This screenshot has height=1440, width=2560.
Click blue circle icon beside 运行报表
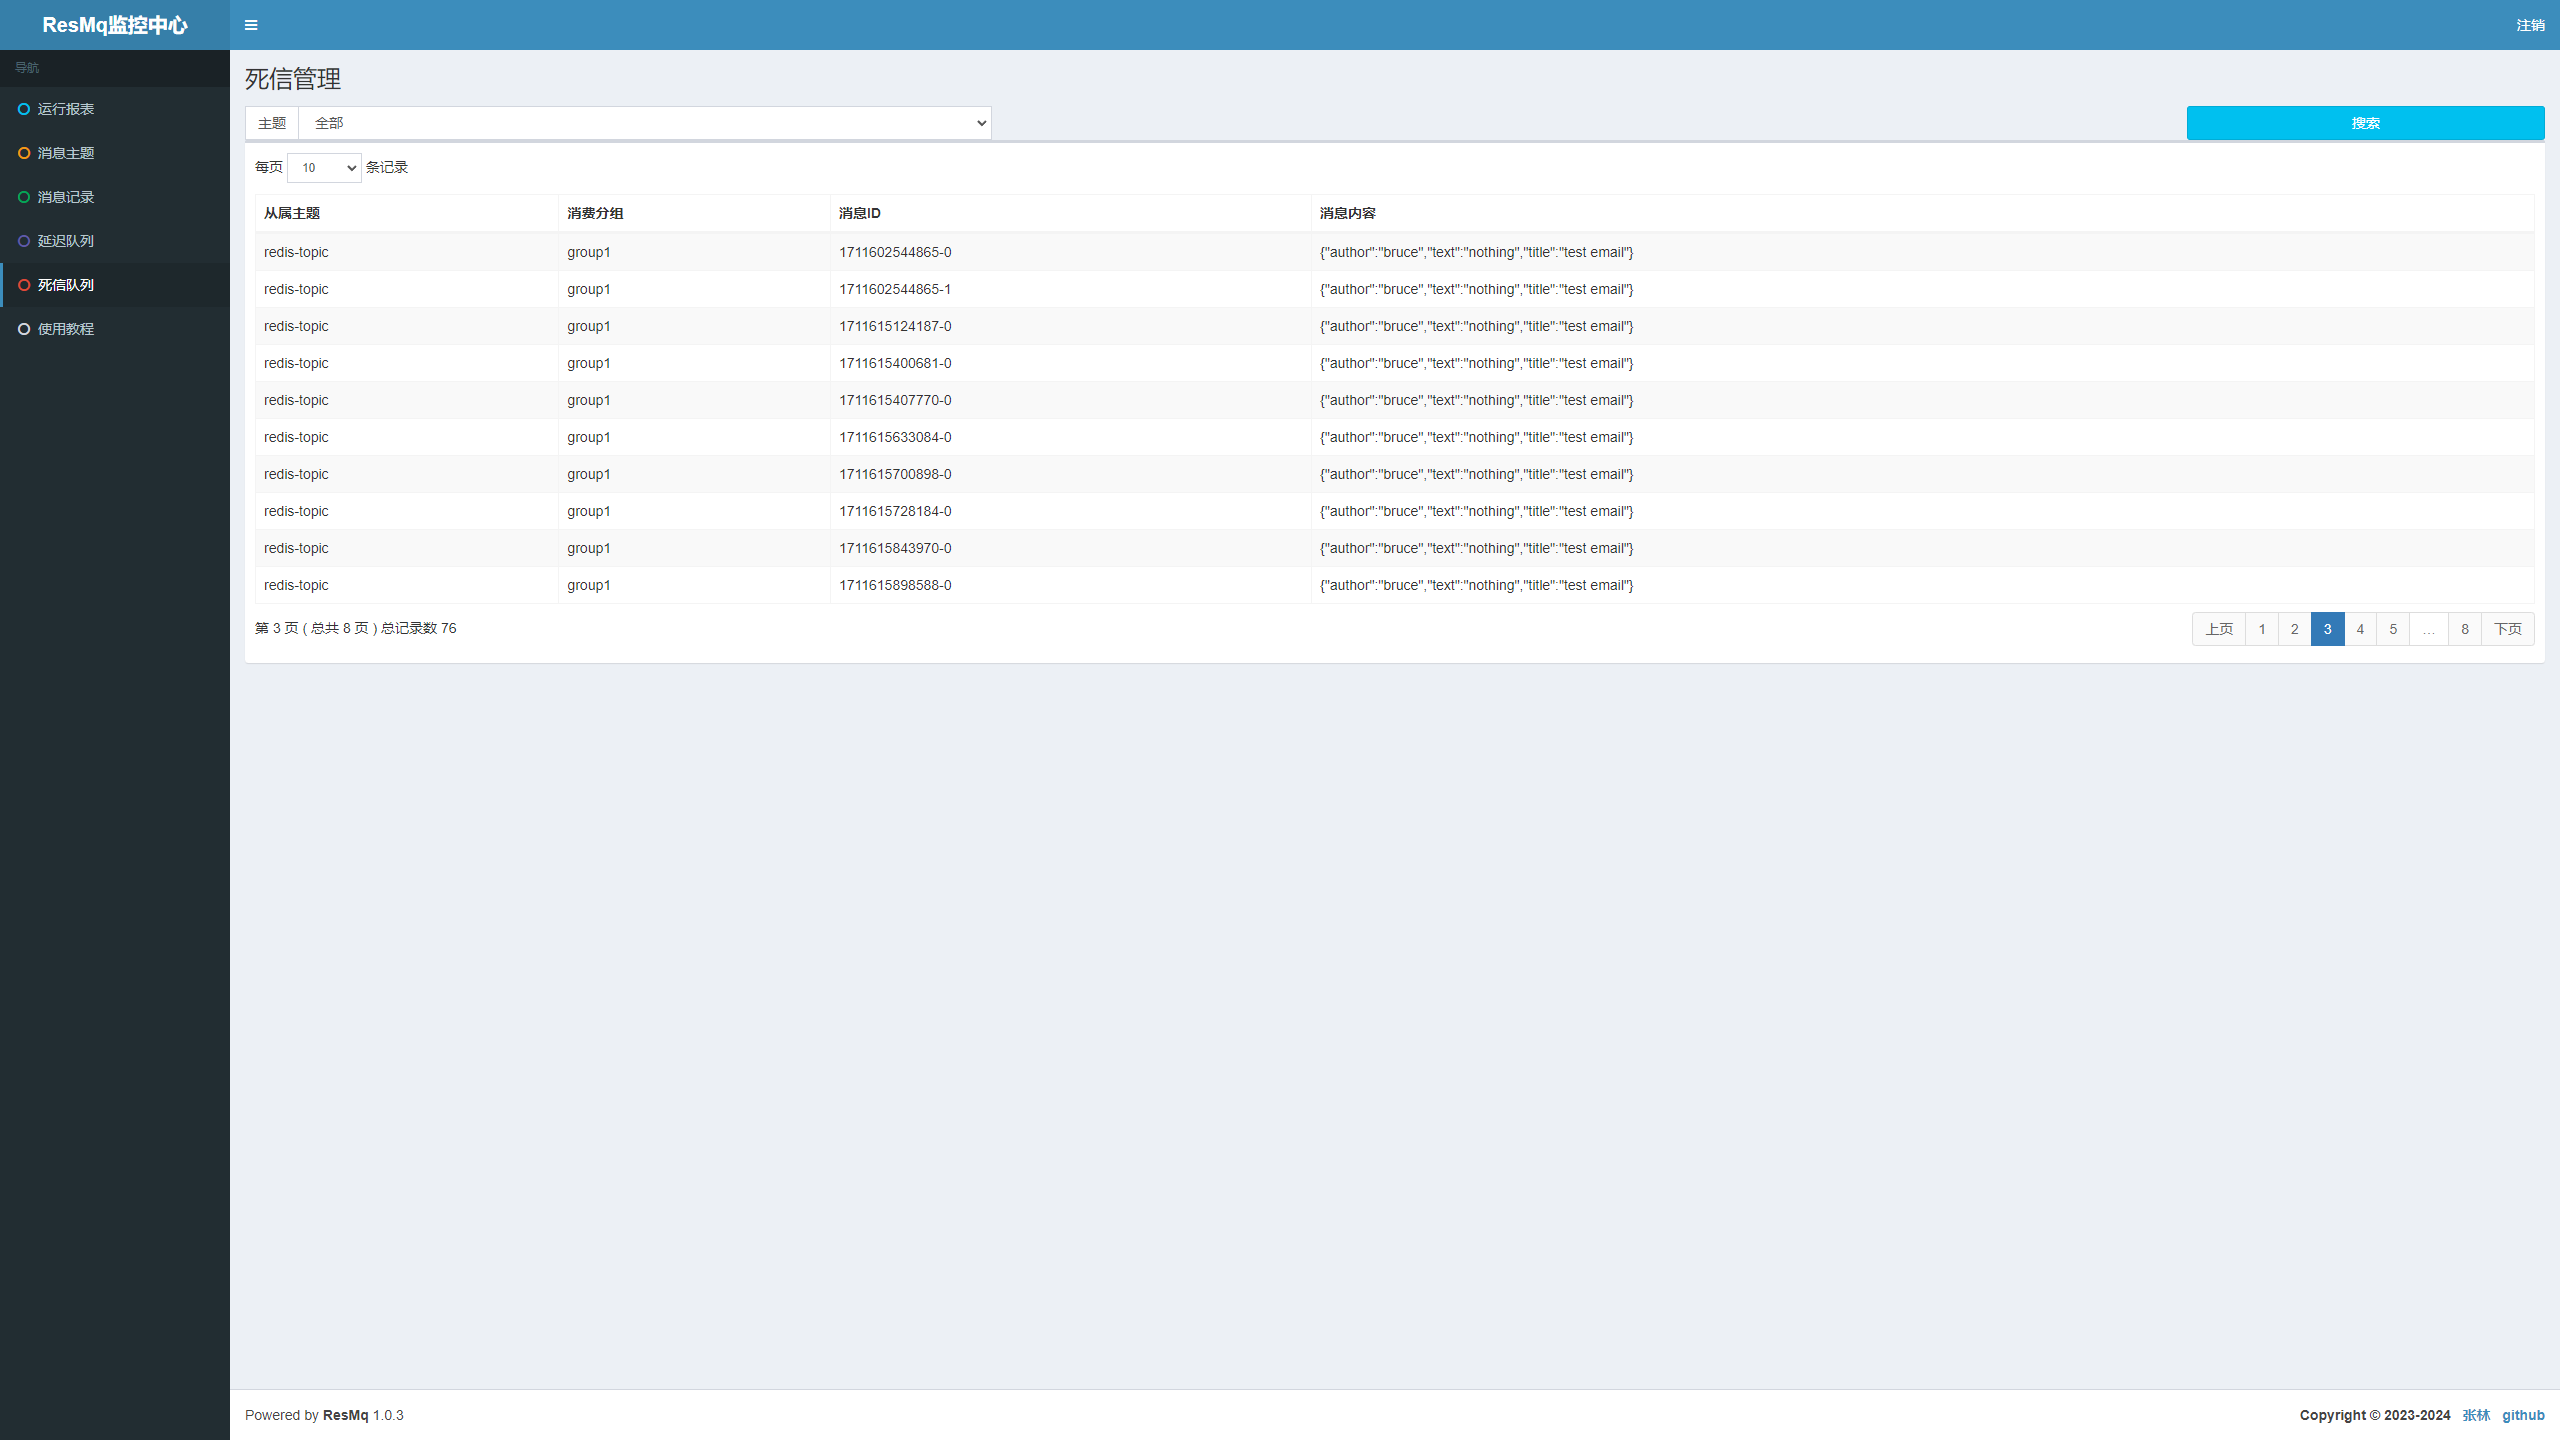pos(24,109)
